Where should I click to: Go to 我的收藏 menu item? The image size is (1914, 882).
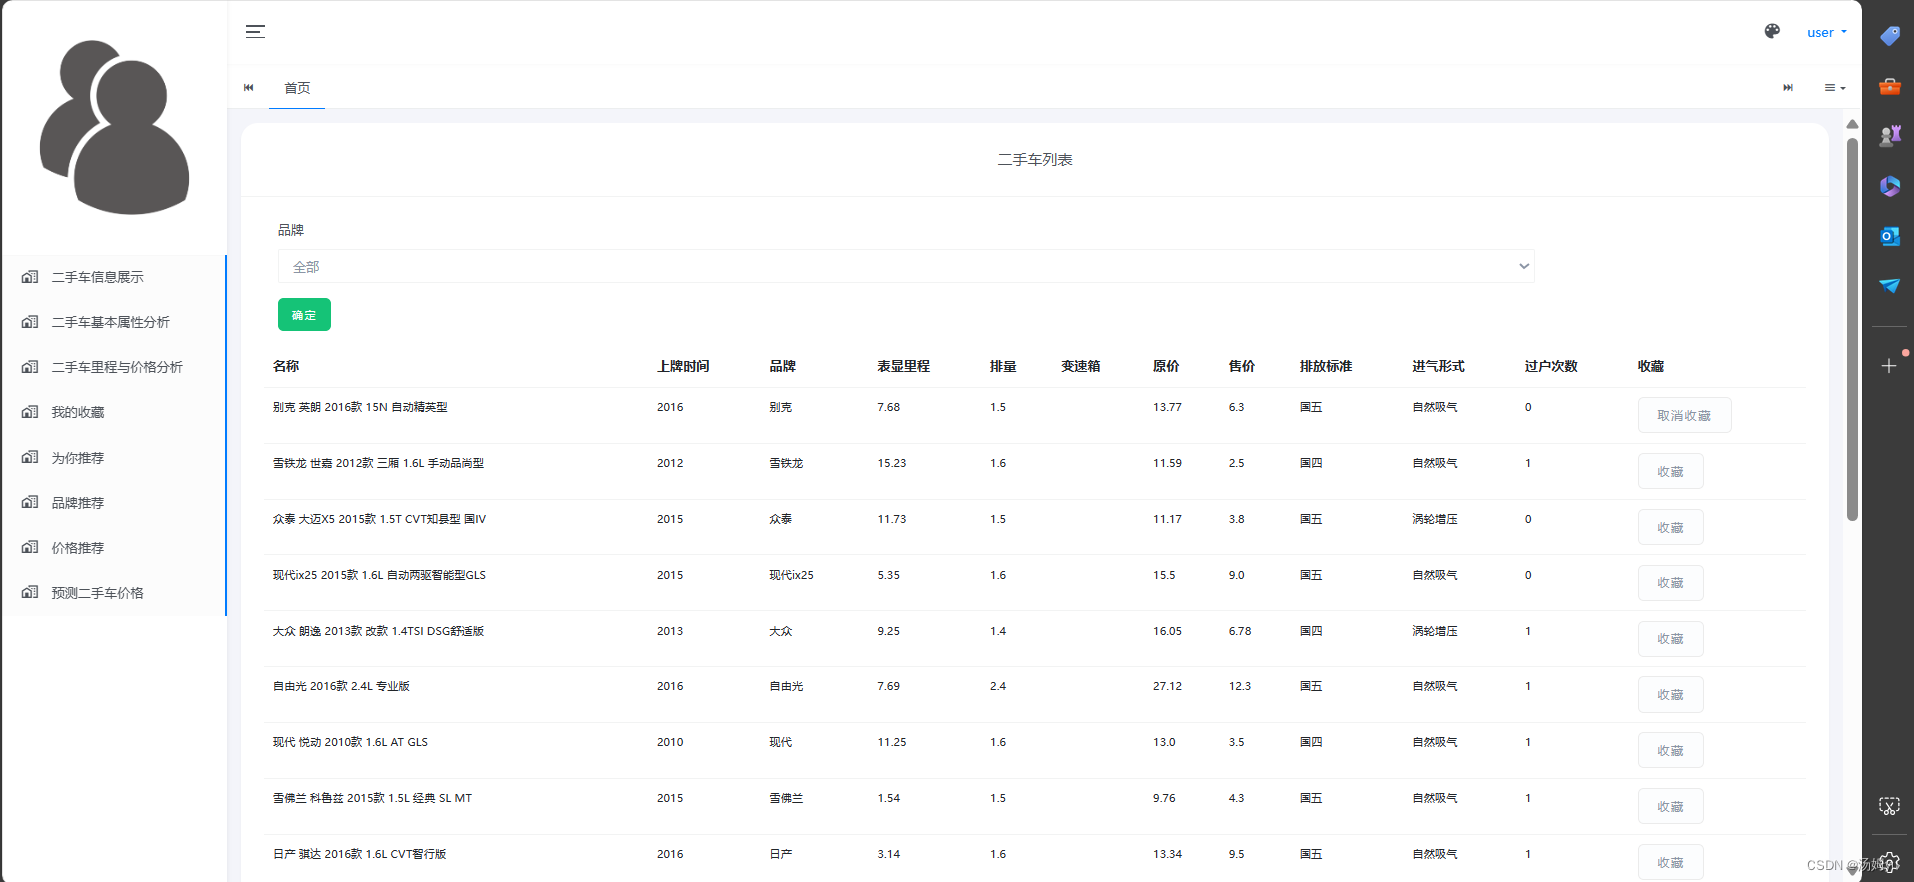click(113, 412)
